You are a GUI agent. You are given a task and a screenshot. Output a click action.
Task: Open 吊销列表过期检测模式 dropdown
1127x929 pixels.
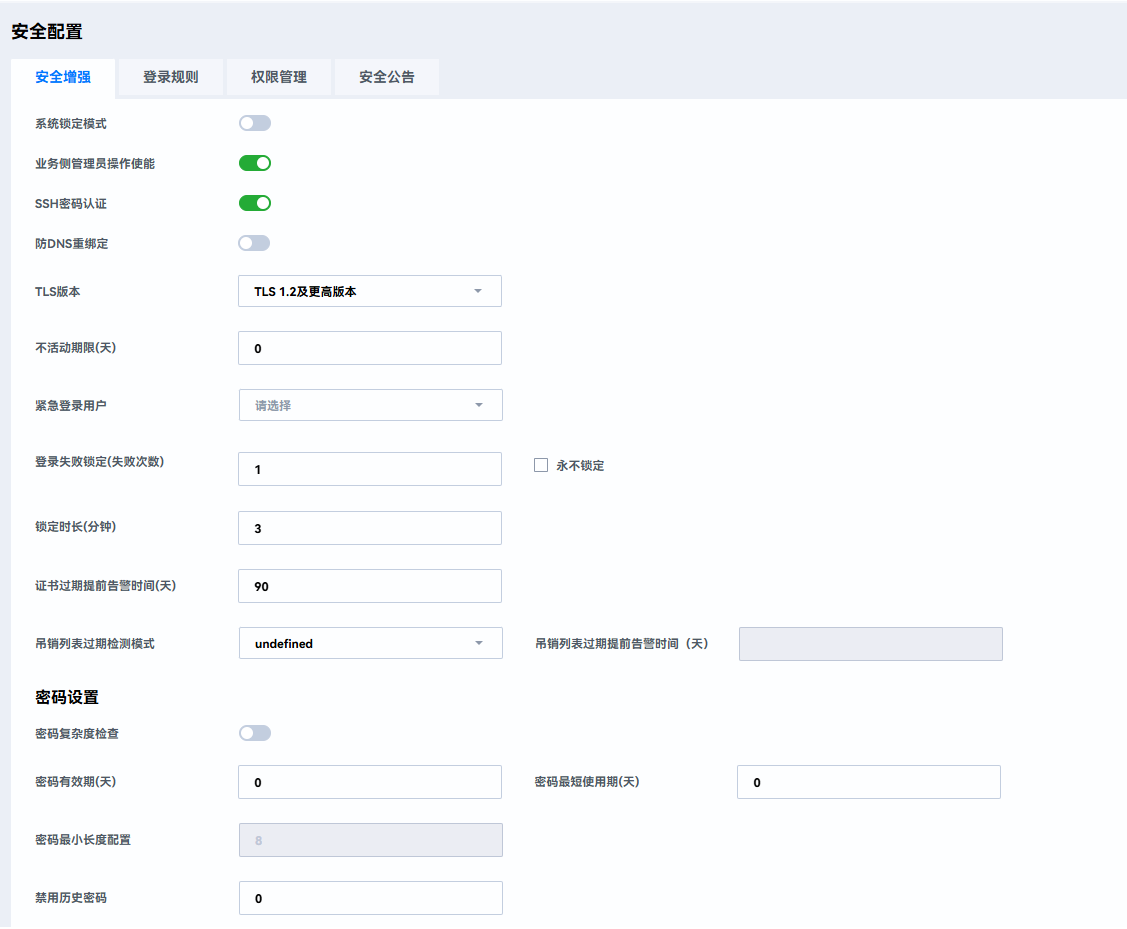point(369,643)
